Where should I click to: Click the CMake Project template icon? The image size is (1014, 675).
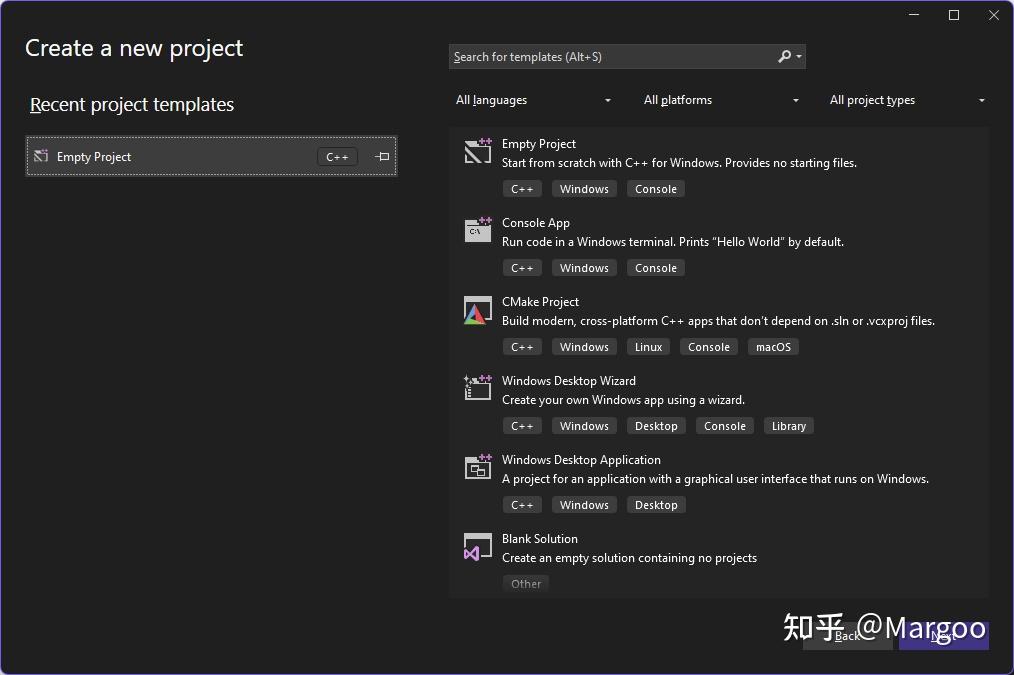tap(478, 310)
